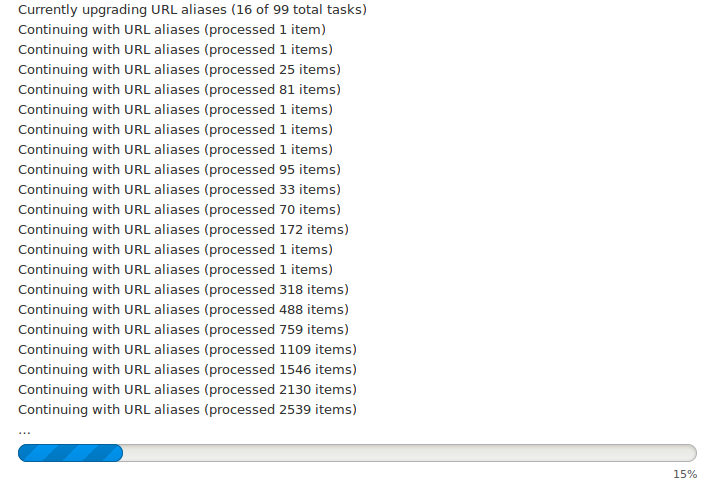This screenshot has width=707, height=488.
Task: Click the 'Currently upgrading URL aliases' status line
Action: (x=192, y=10)
